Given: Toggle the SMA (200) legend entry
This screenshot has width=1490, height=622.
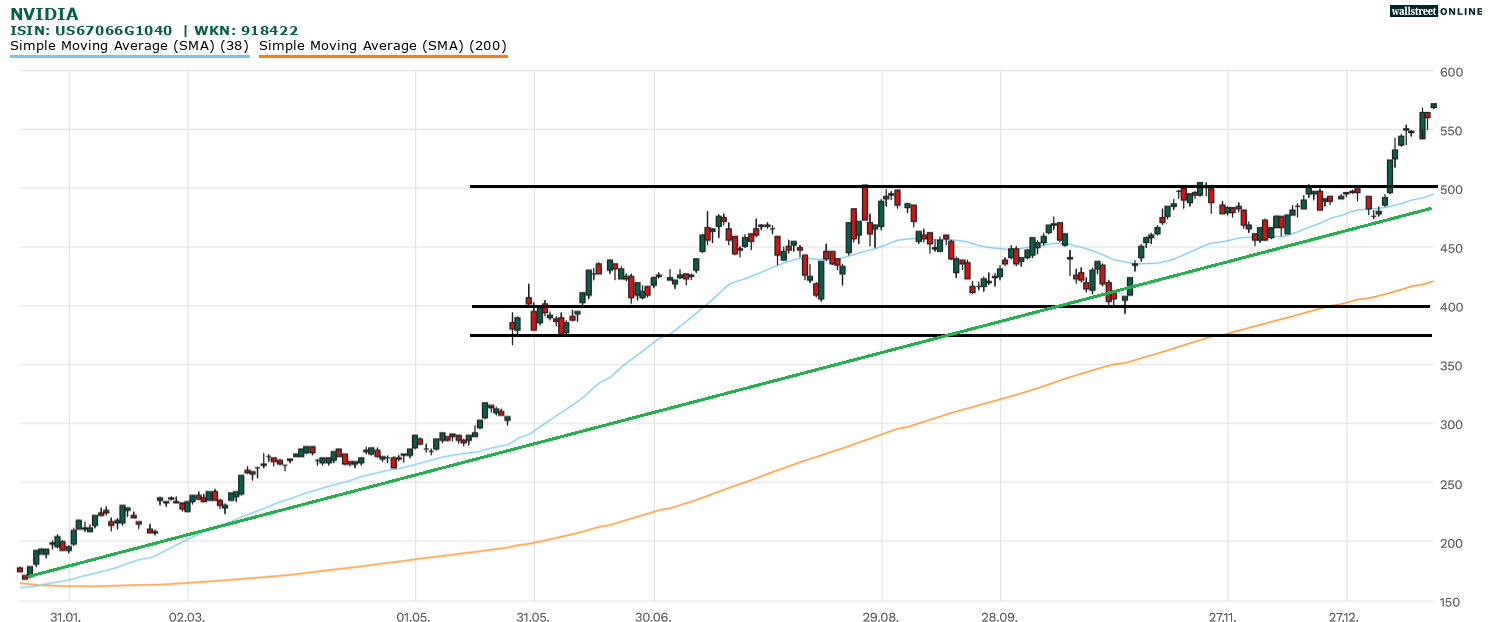Looking at the screenshot, I should click(382, 45).
